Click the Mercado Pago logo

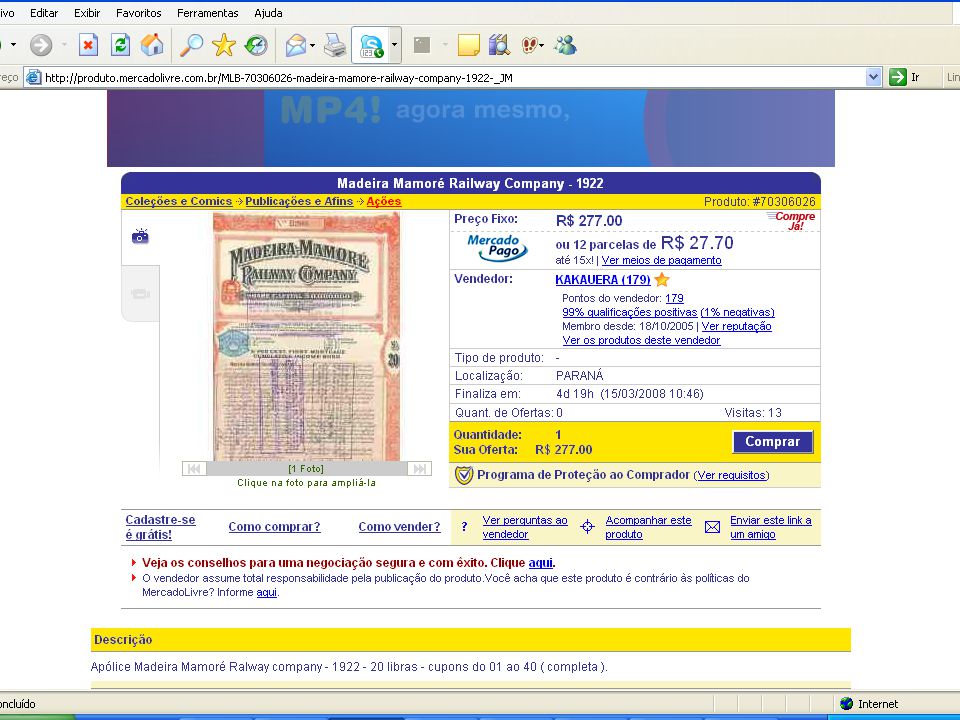[x=497, y=247]
